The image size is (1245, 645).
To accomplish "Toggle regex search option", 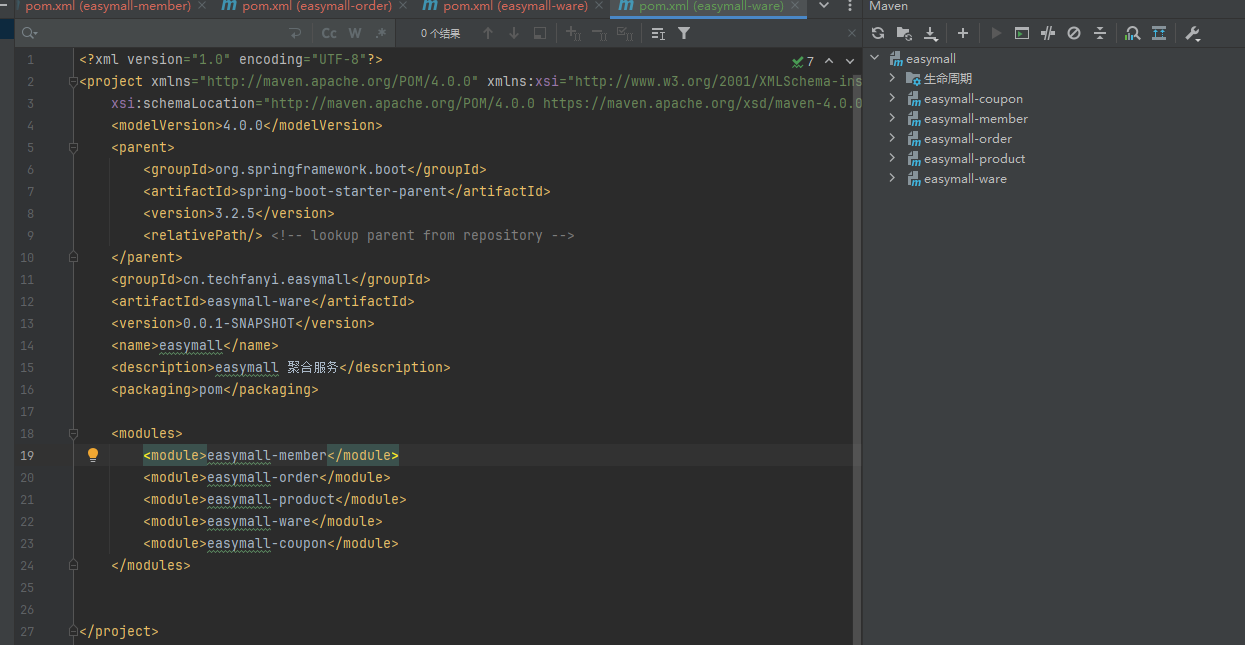I will pos(380,33).
